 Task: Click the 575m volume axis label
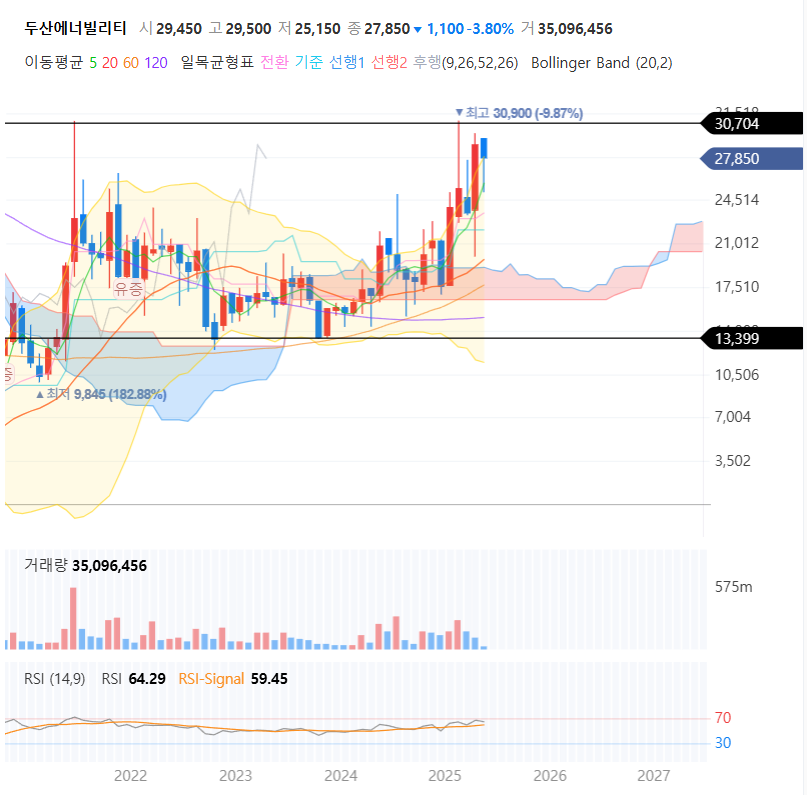(733, 587)
